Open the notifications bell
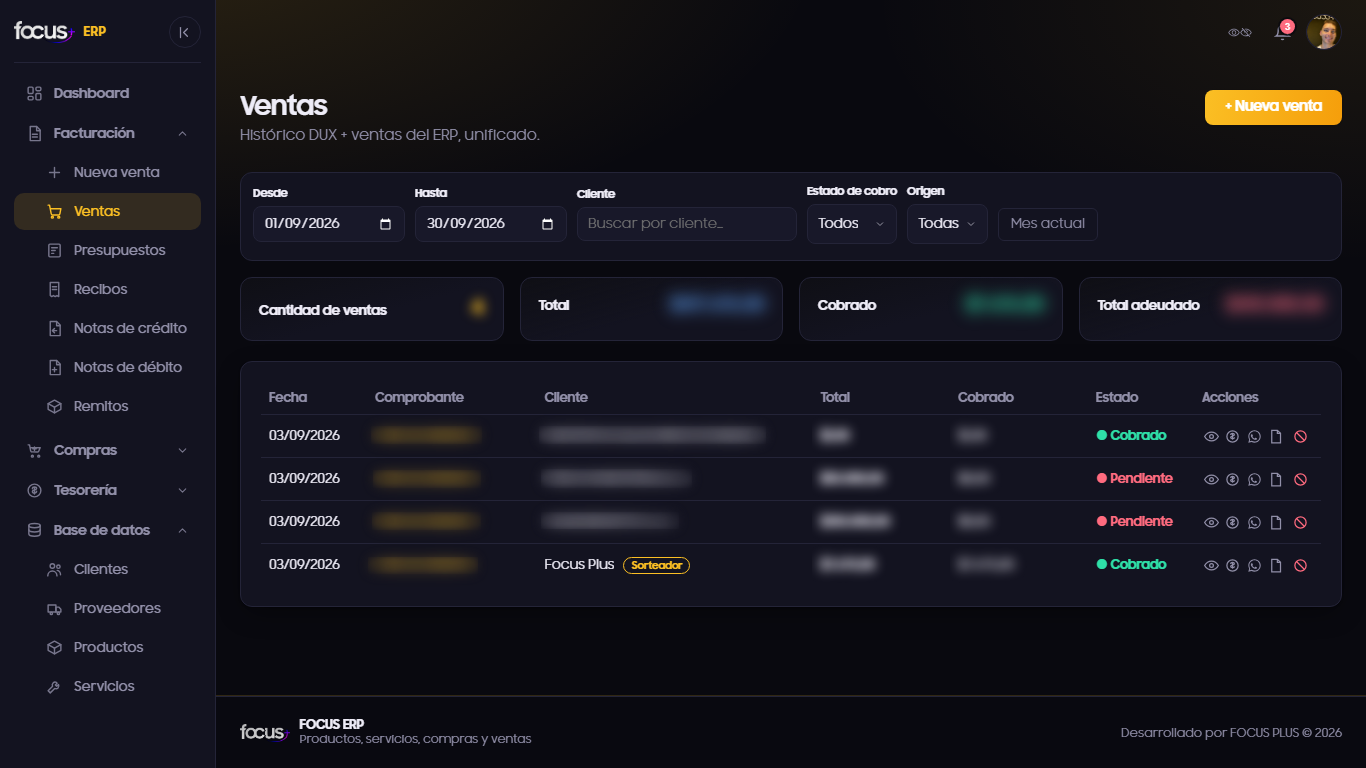The height and width of the screenshot is (768, 1366). (x=1282, y=32)
